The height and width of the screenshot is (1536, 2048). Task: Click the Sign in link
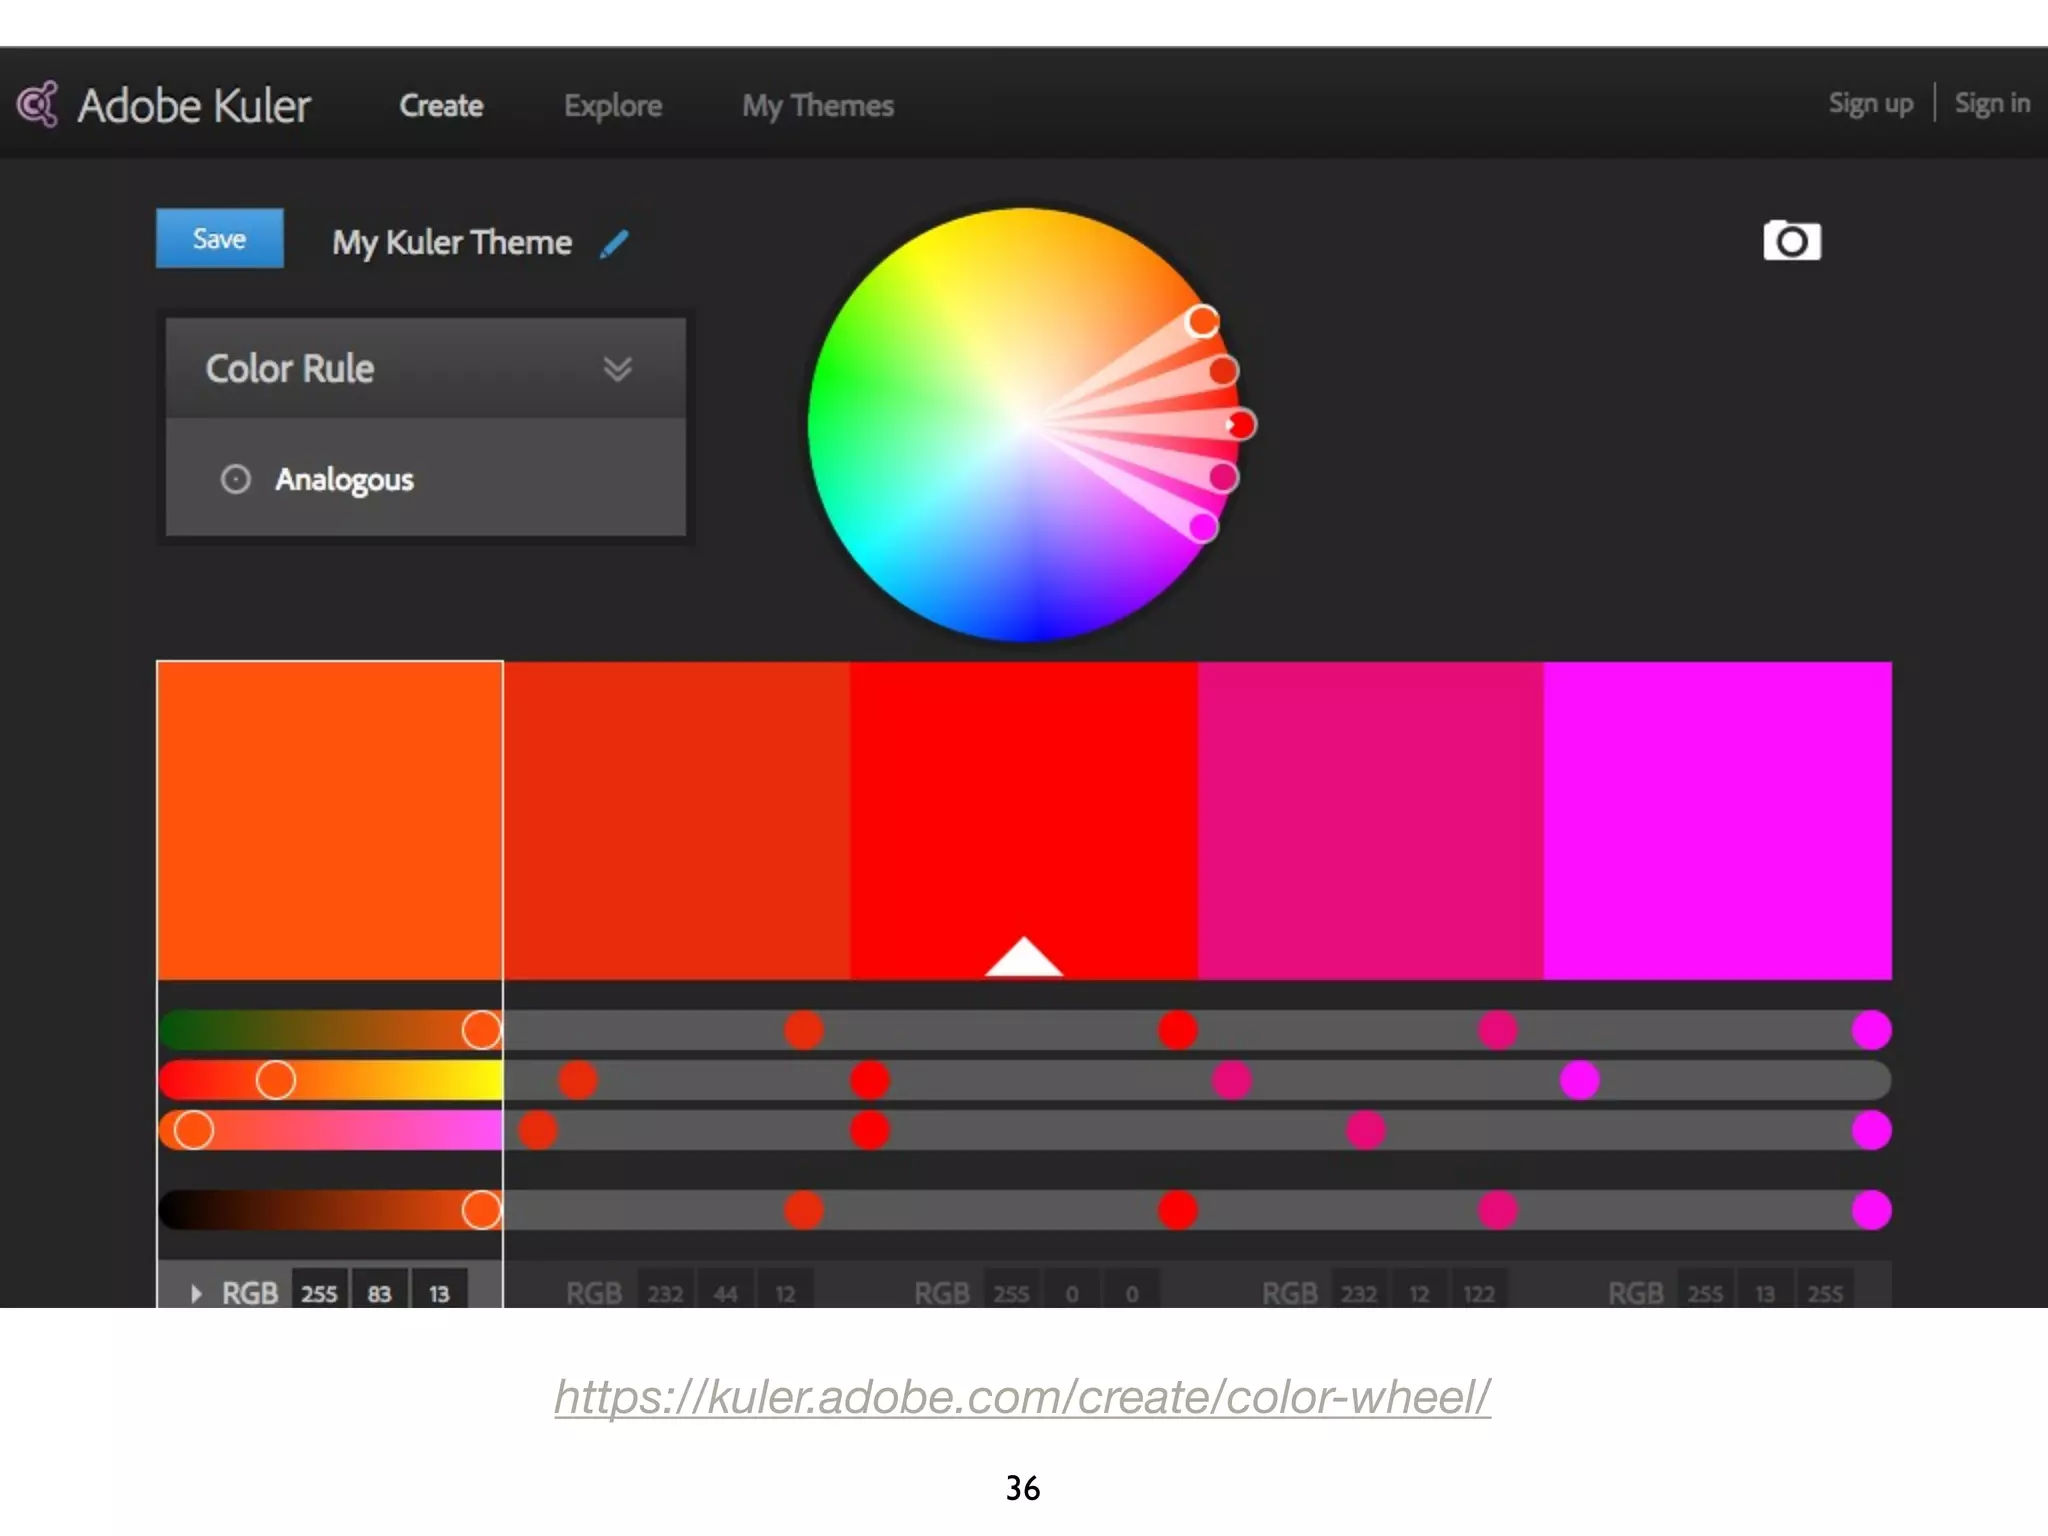tap(1991, 103)
